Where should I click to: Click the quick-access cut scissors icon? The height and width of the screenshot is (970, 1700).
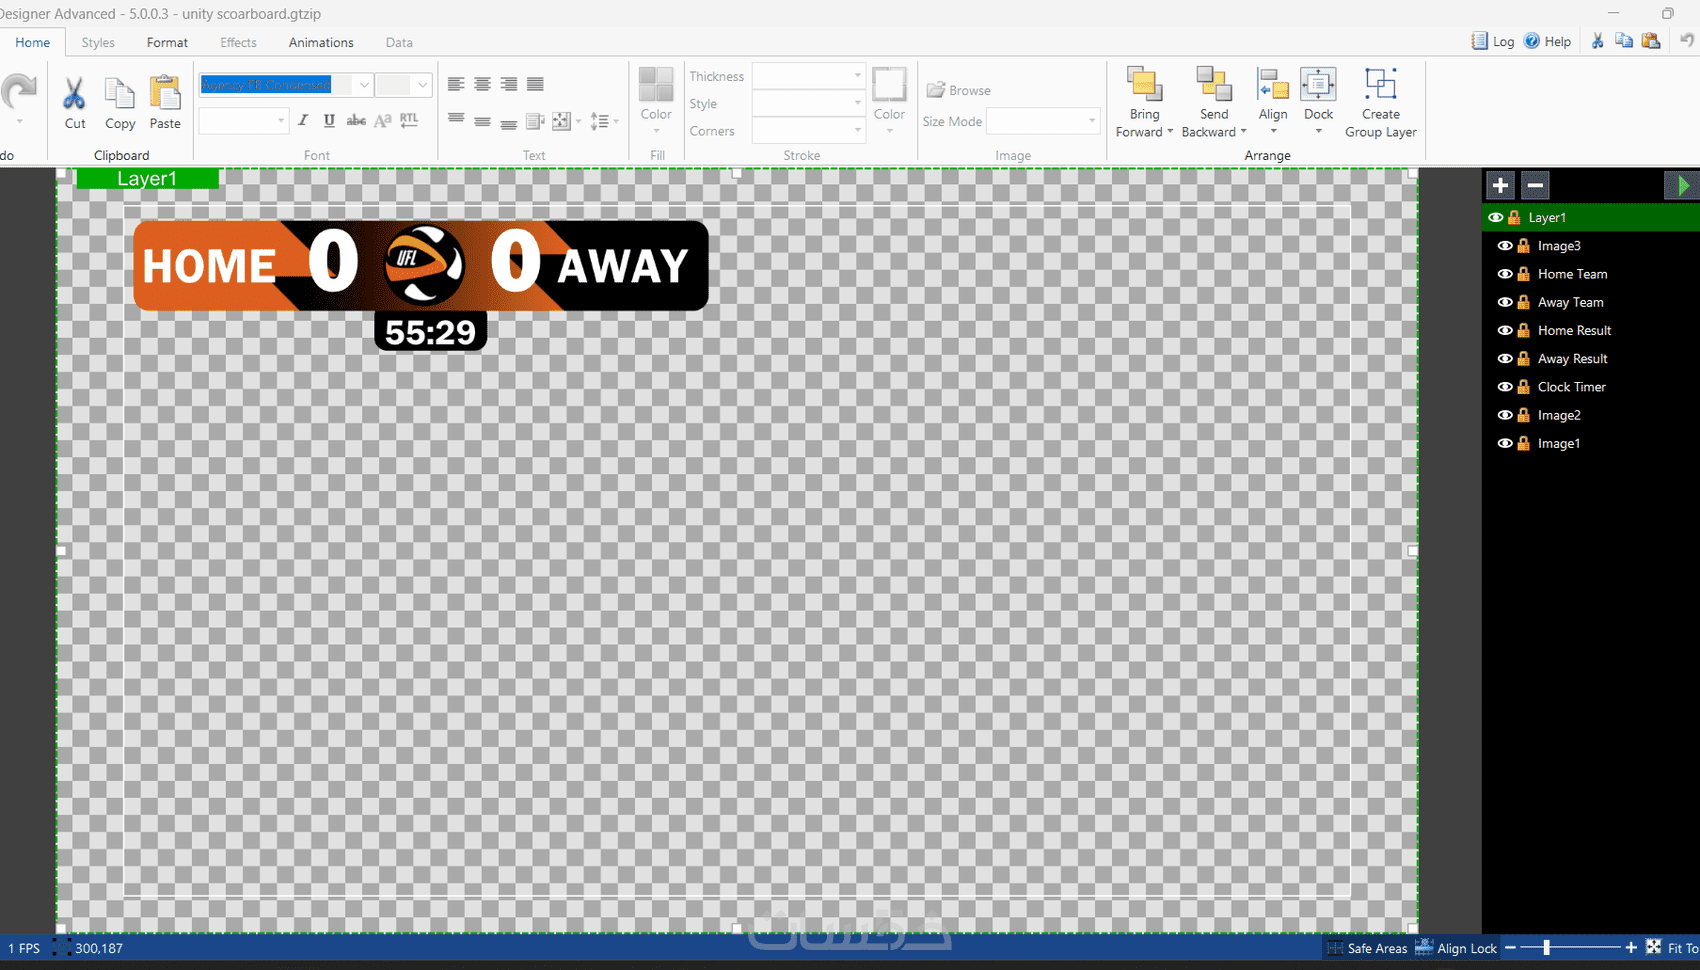coord(1597,41)
